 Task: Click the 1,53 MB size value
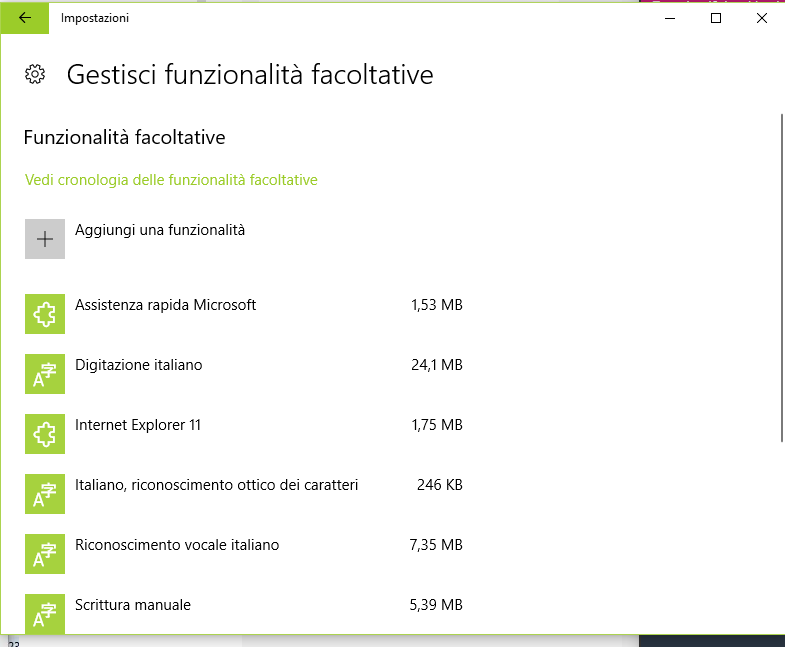tap(437, 304)
